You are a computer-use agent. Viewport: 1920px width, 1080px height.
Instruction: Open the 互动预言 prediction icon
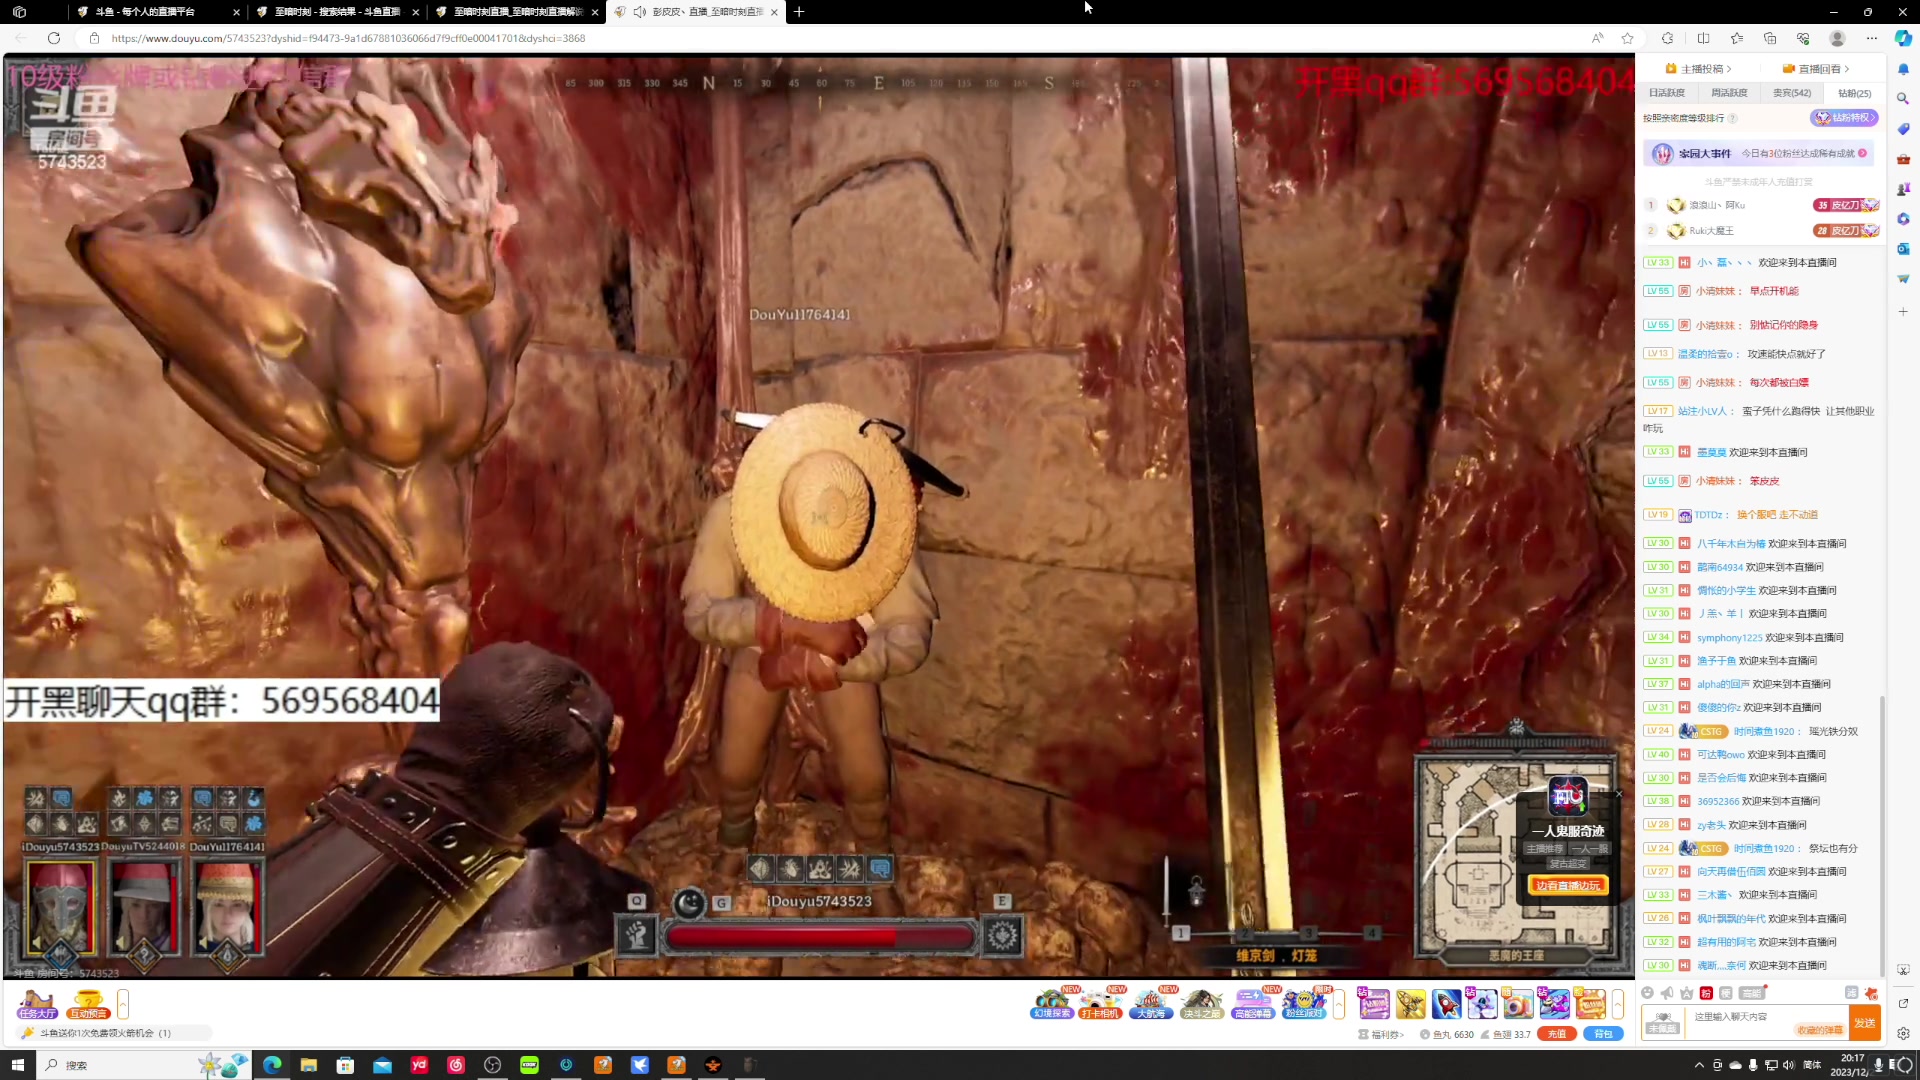(88, 1003)
